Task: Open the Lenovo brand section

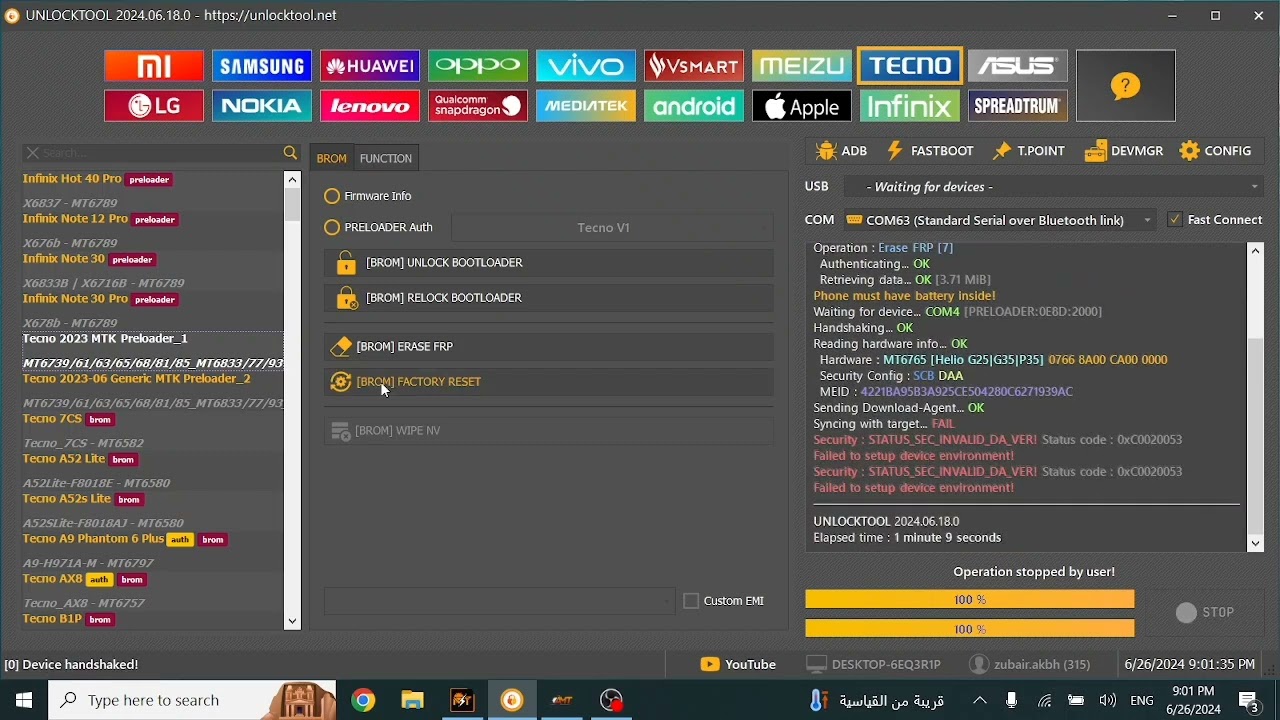Action: point(370,106)
